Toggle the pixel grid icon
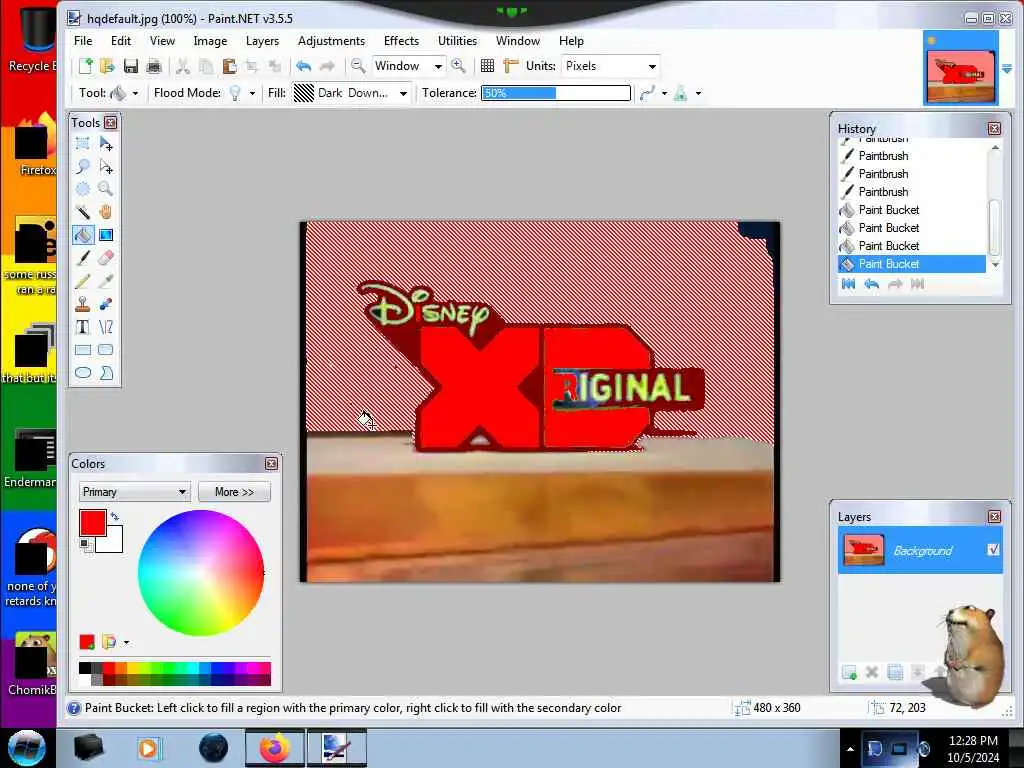This screenshot has width=1024, height=768. click(x=488, y=66)
